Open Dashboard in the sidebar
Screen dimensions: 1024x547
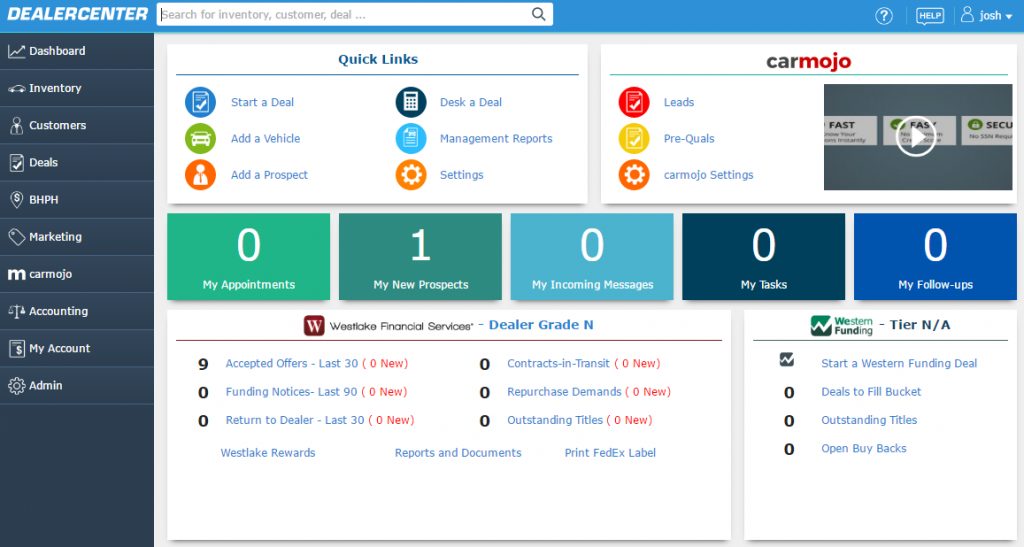tap(77, 51)
